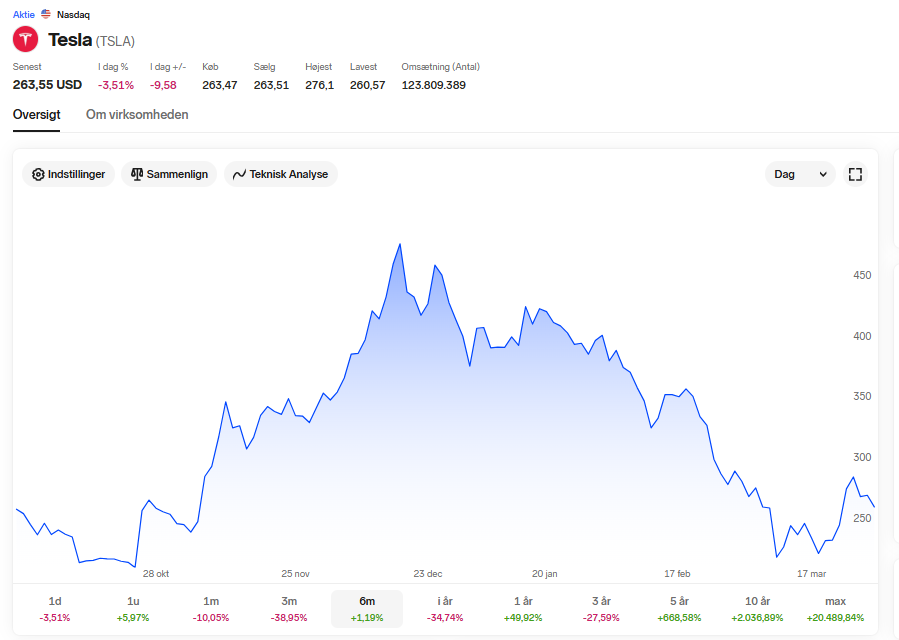Click the 25 nov date axis label
The width and height of the screenshot is (899, 640).
pyautogui.click(x=295, y=573)
